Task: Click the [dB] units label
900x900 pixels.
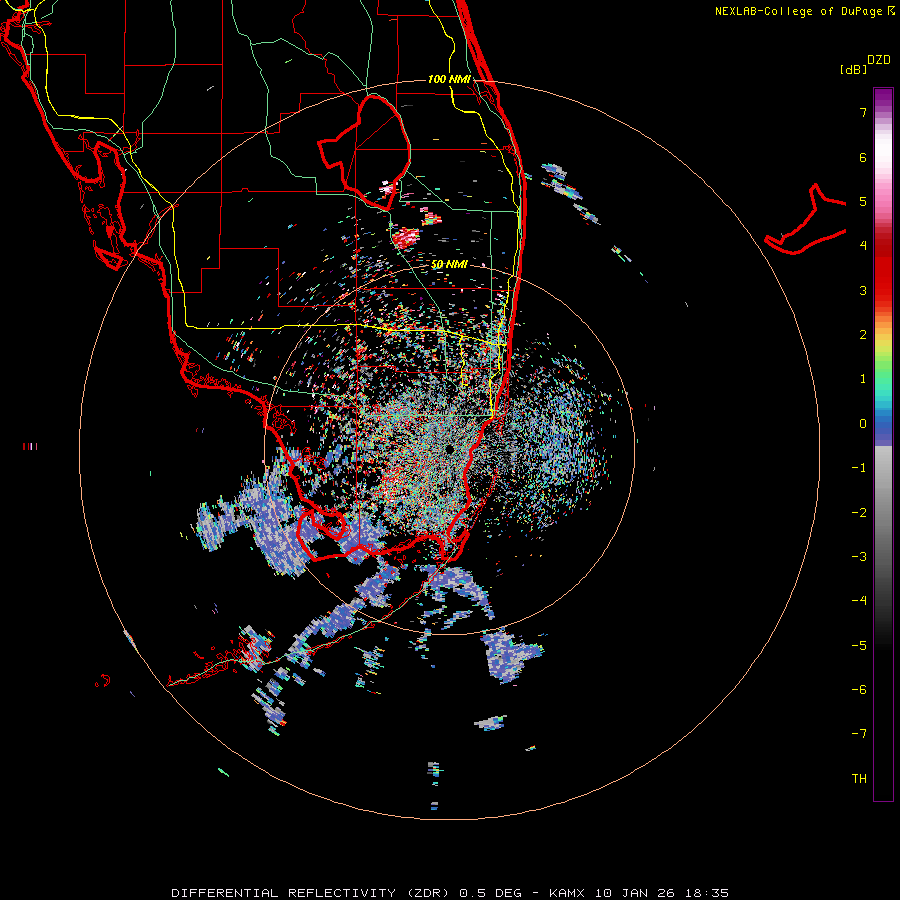Action: pos(854,69)
